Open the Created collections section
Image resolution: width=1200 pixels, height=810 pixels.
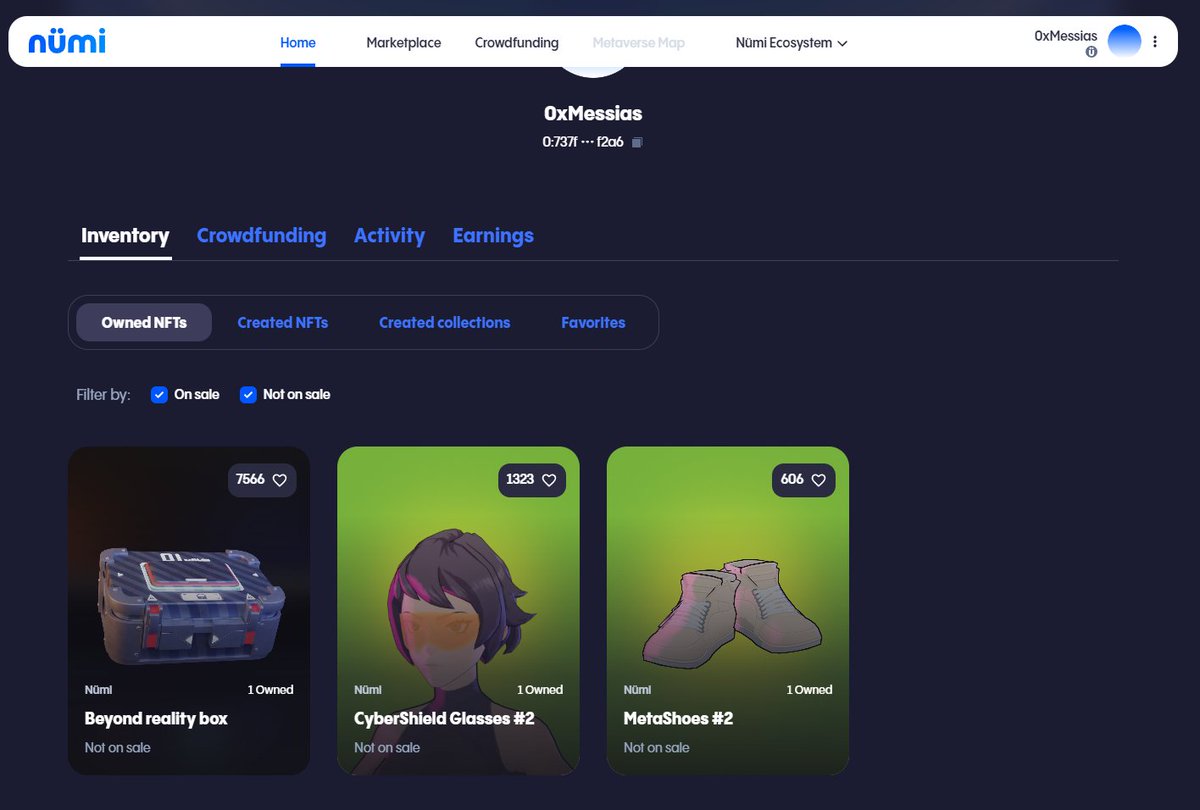point(444,322)
